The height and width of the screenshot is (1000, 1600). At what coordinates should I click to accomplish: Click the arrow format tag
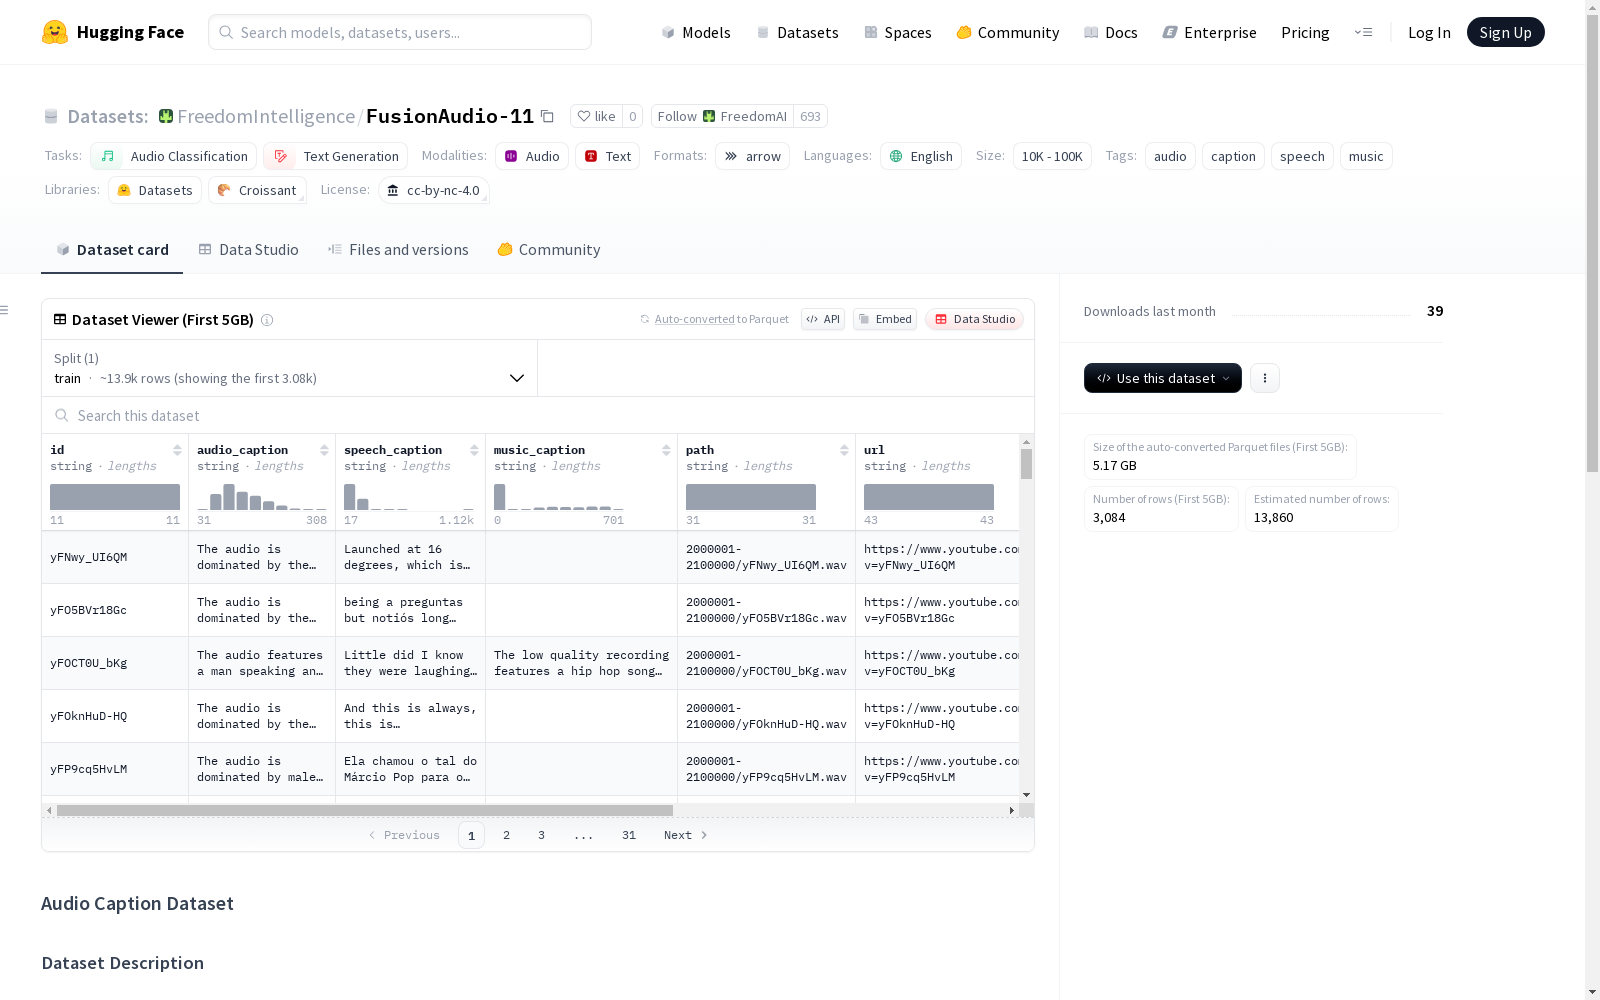pyautogui.click(x=752, y=156)
